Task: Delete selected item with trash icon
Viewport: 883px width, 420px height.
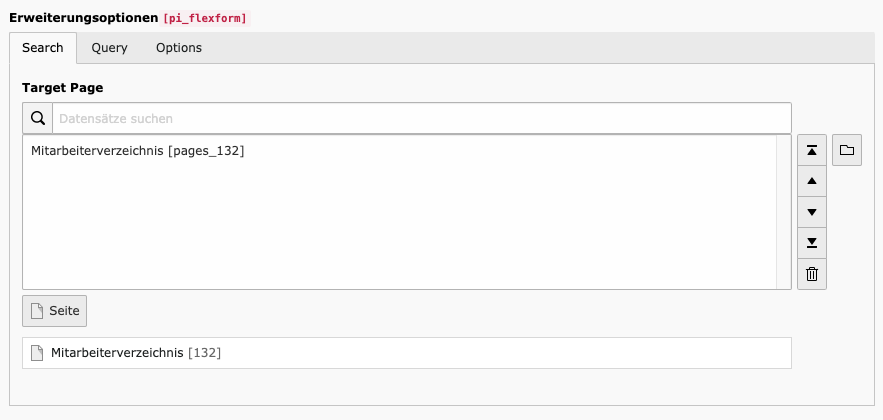Action: pos(812,274)
